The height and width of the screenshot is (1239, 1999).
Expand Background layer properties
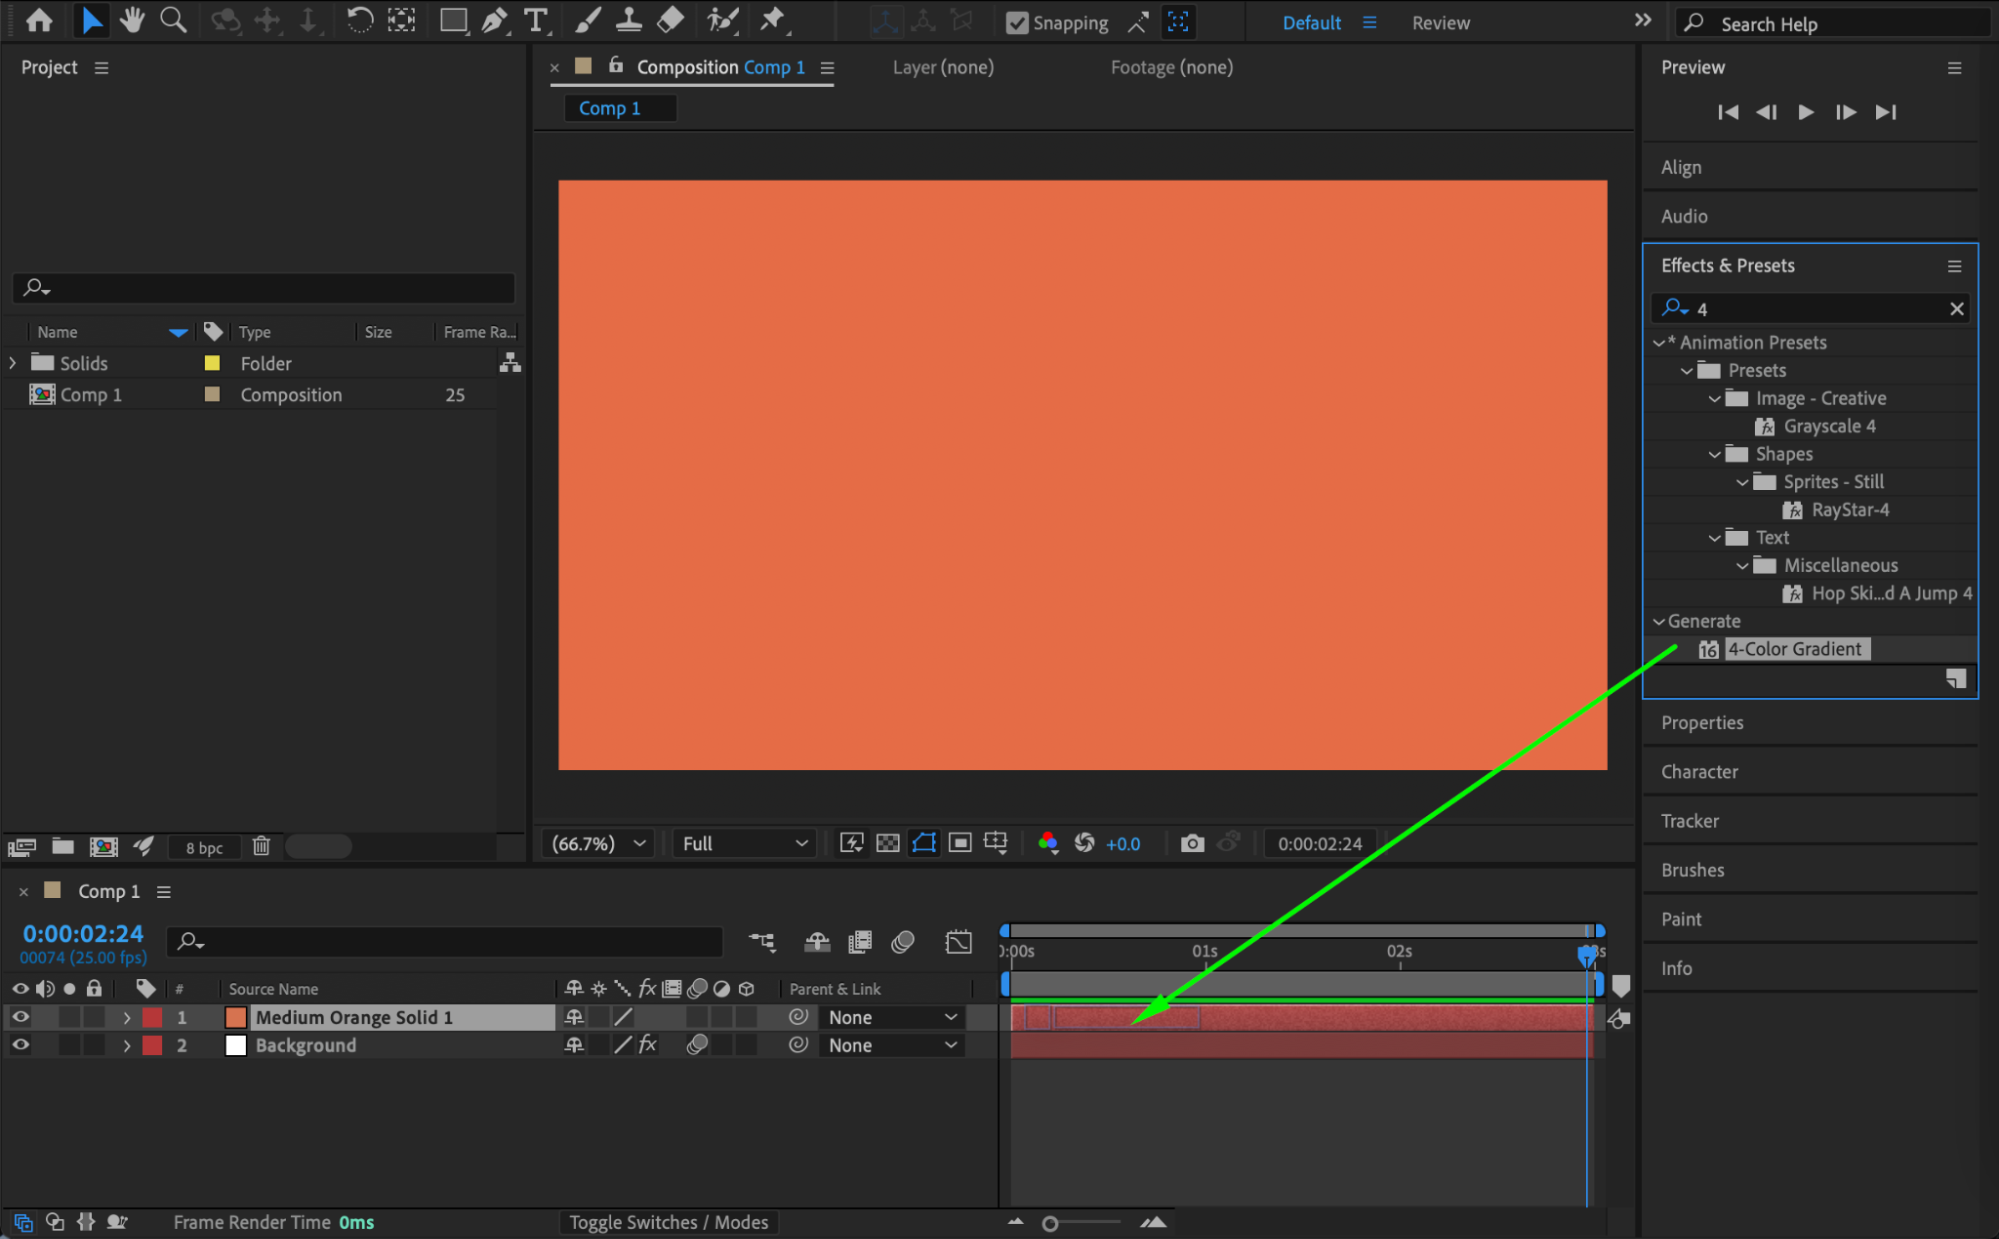pyautogui.click(x=127, y=1045)
